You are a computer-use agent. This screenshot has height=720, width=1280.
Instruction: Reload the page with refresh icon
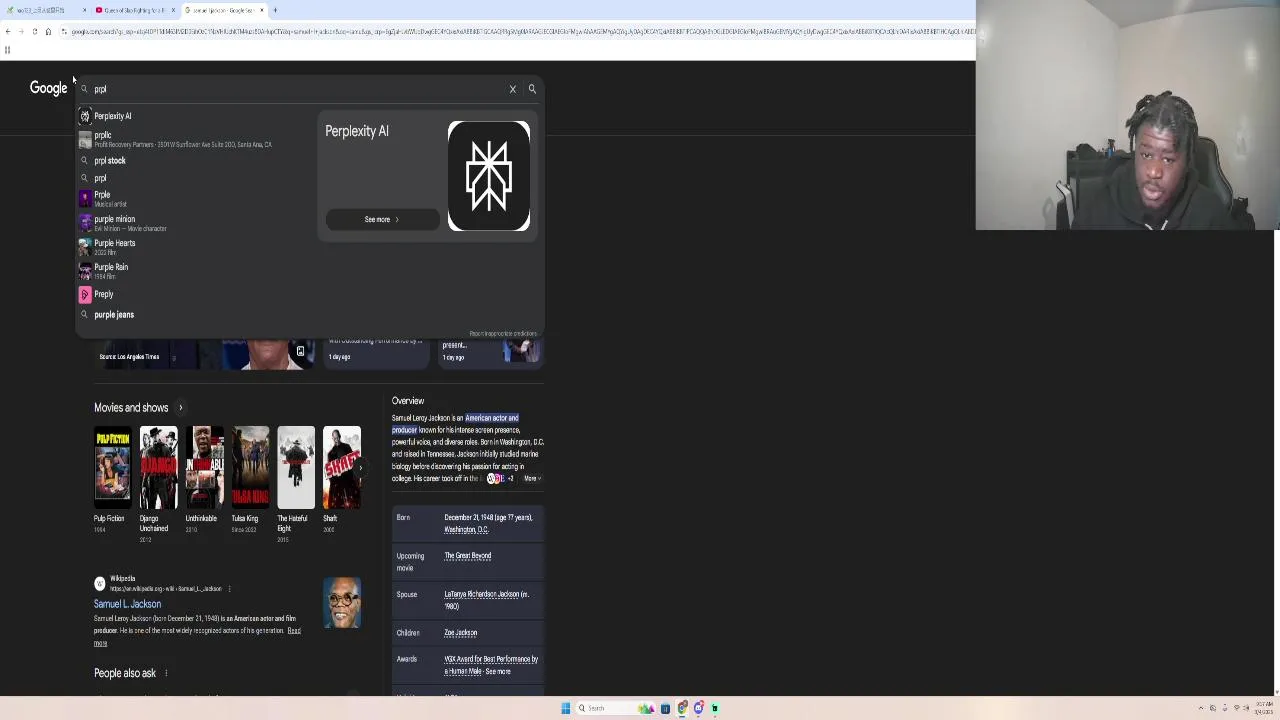pos(34,32)
